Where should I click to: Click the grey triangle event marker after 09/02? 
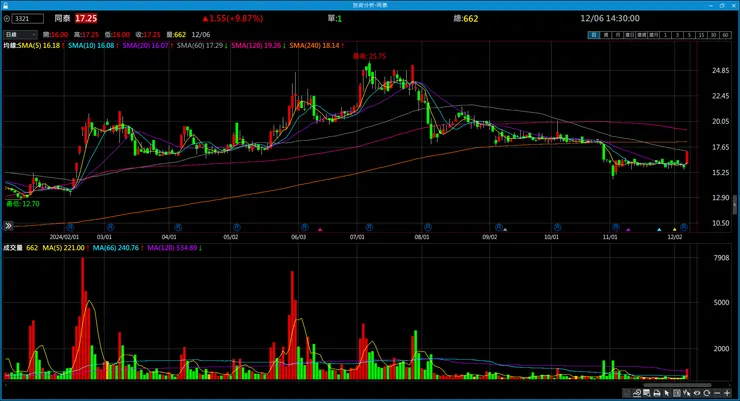[505, 229]
